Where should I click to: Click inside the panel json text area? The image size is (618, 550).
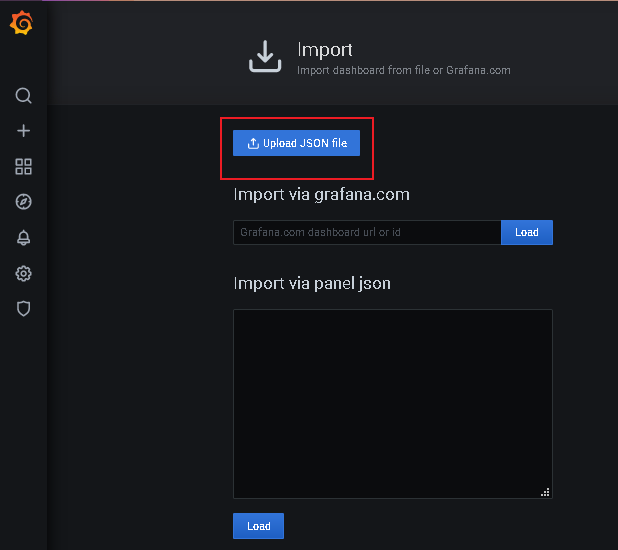click(x=393, y=404)
